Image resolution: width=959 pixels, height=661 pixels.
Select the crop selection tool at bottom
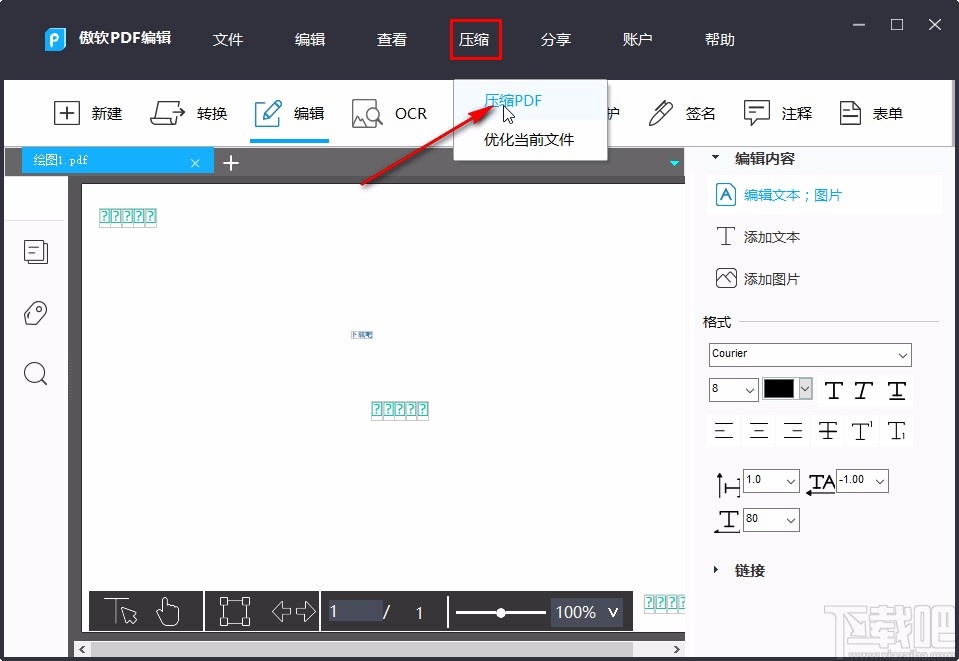pyautogui.click(x=234, y=610)
